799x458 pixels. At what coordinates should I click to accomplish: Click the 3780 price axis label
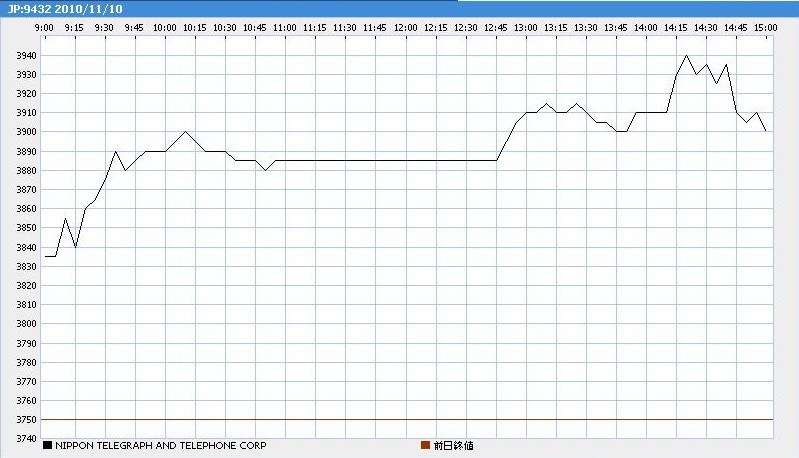(x=26, y=363)
